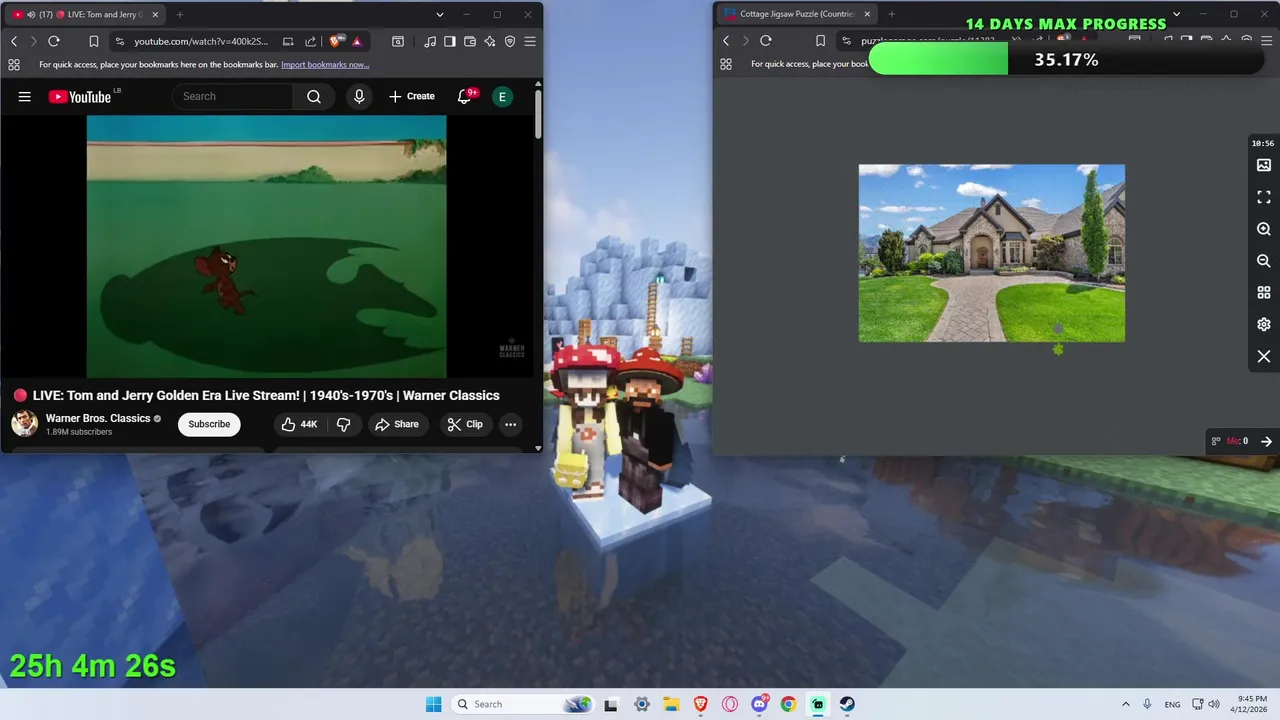Image resolution: width=1280 pixels, height=720 pixels.
Task: Clip the video
Action: (465, 424)
